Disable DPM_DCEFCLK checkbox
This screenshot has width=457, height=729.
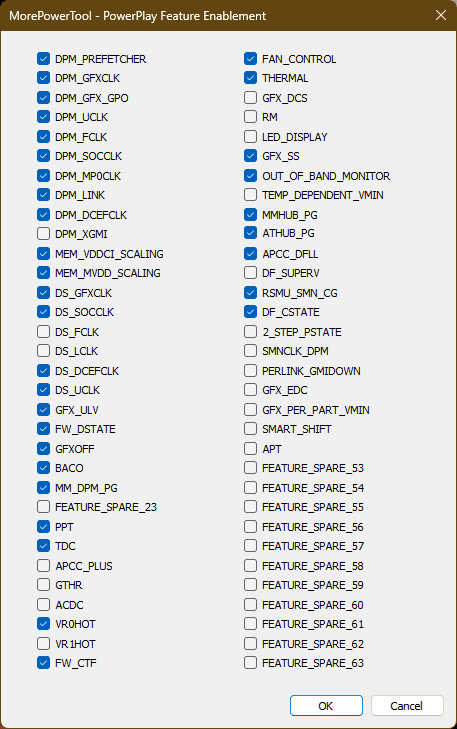[43, 215]
